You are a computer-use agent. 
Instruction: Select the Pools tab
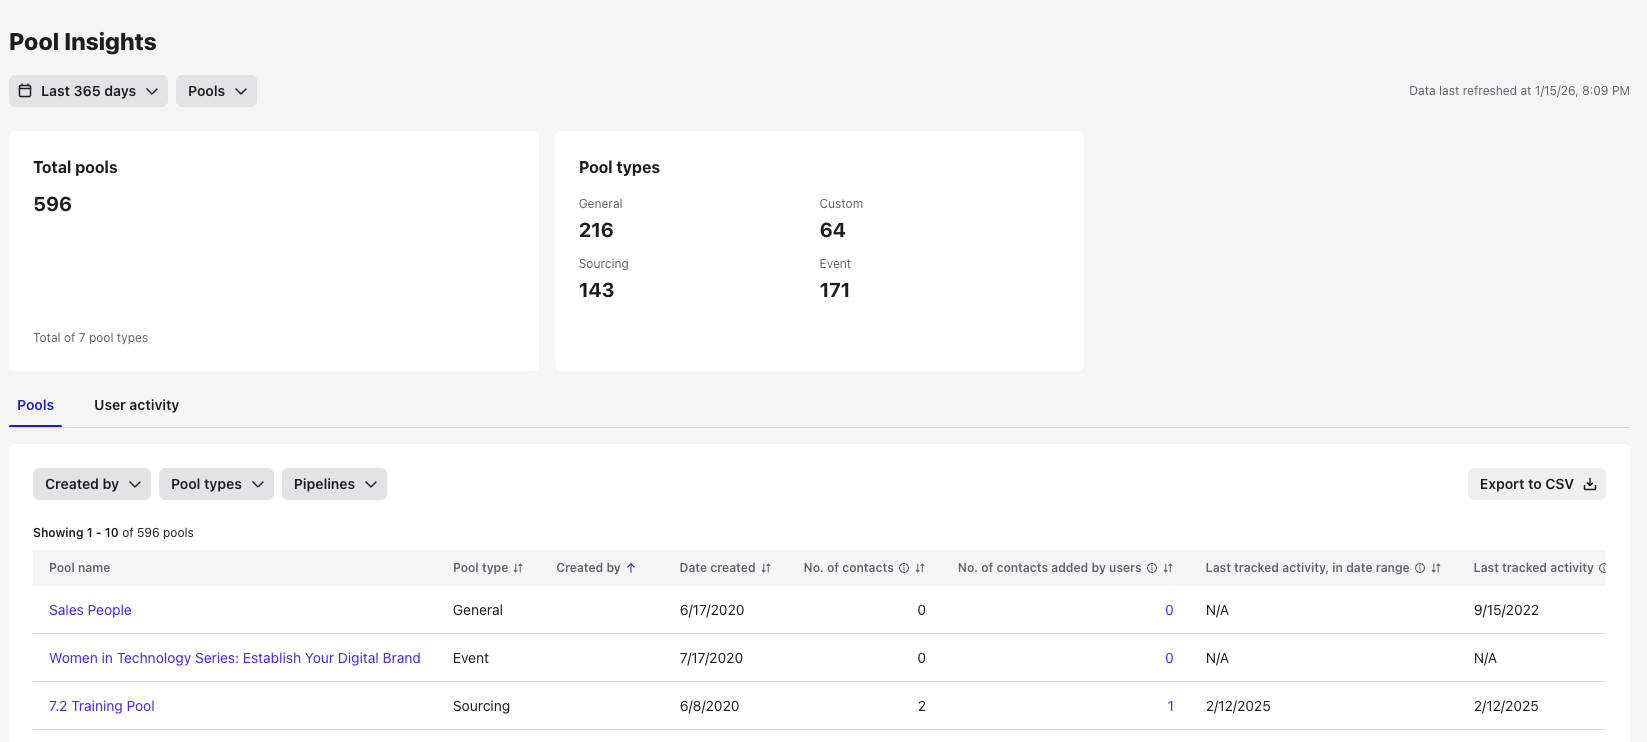click(35, 405)
